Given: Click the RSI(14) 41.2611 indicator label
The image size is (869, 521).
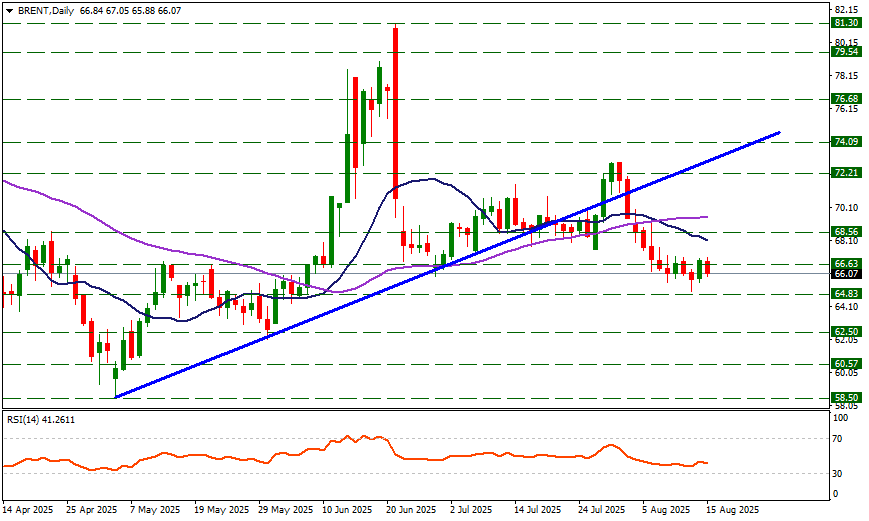Looking at the screenshot, I should [41, 420].
